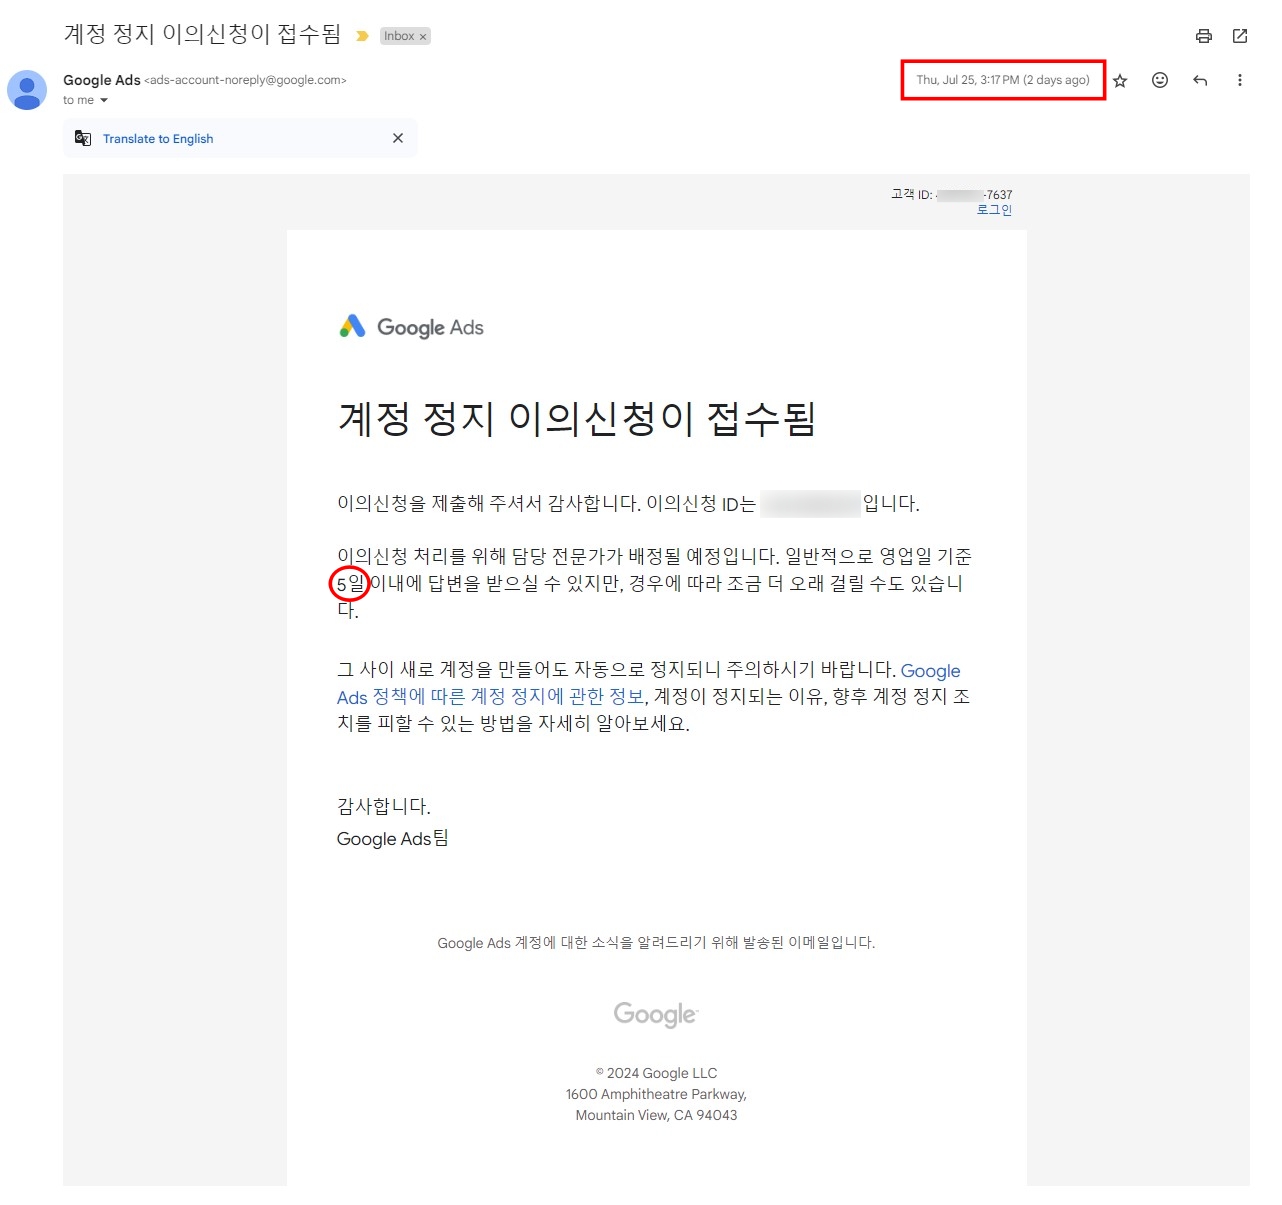This screenshot has height=1205, width=1282.
Task: Open the email in a new window
Action: point(1240,36)
